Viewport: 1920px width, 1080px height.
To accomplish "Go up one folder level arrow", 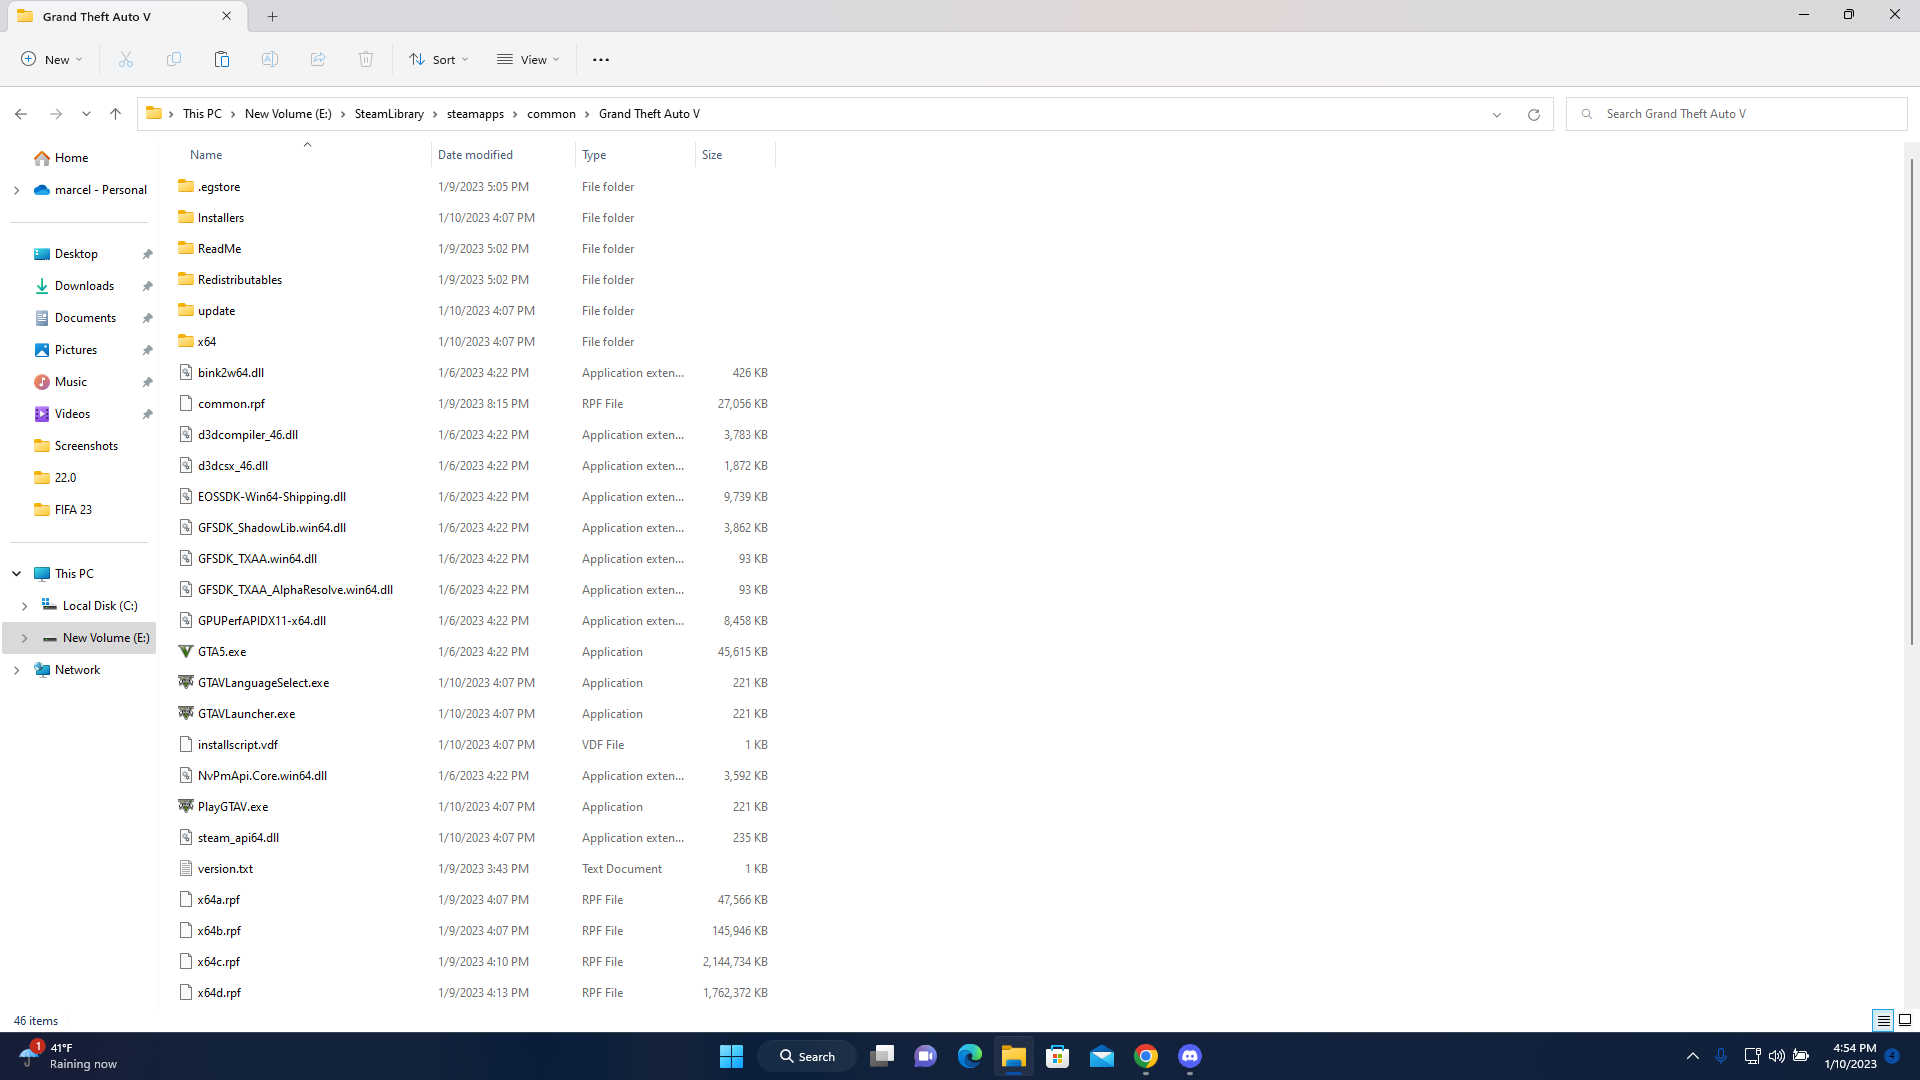I will coord(116,114).
